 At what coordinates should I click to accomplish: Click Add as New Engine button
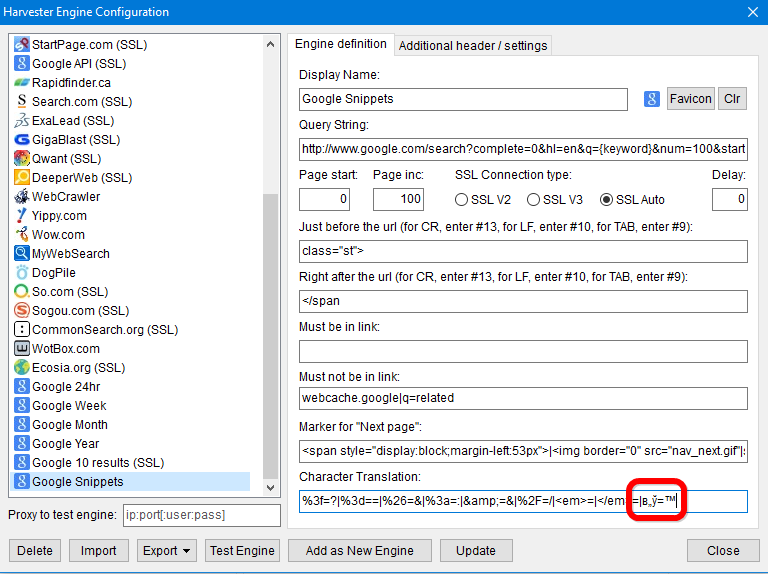tap(360, 551)
